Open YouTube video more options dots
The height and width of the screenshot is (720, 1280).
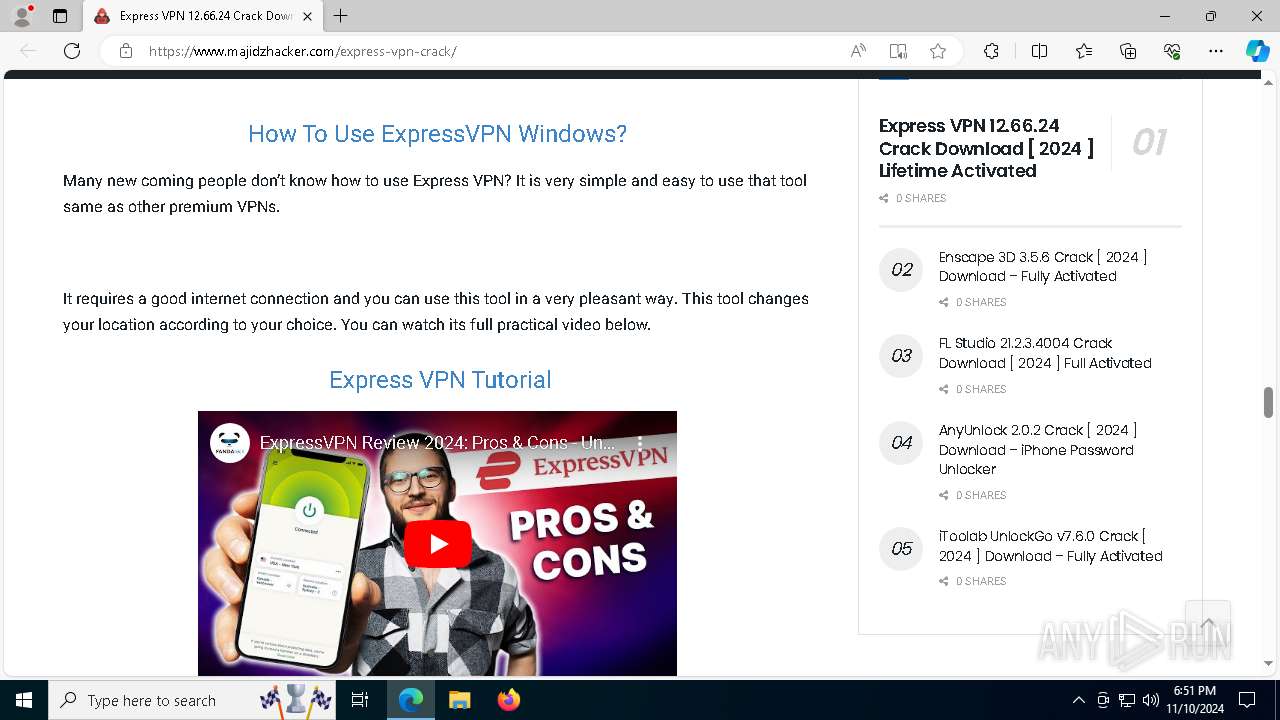point(641,442)
